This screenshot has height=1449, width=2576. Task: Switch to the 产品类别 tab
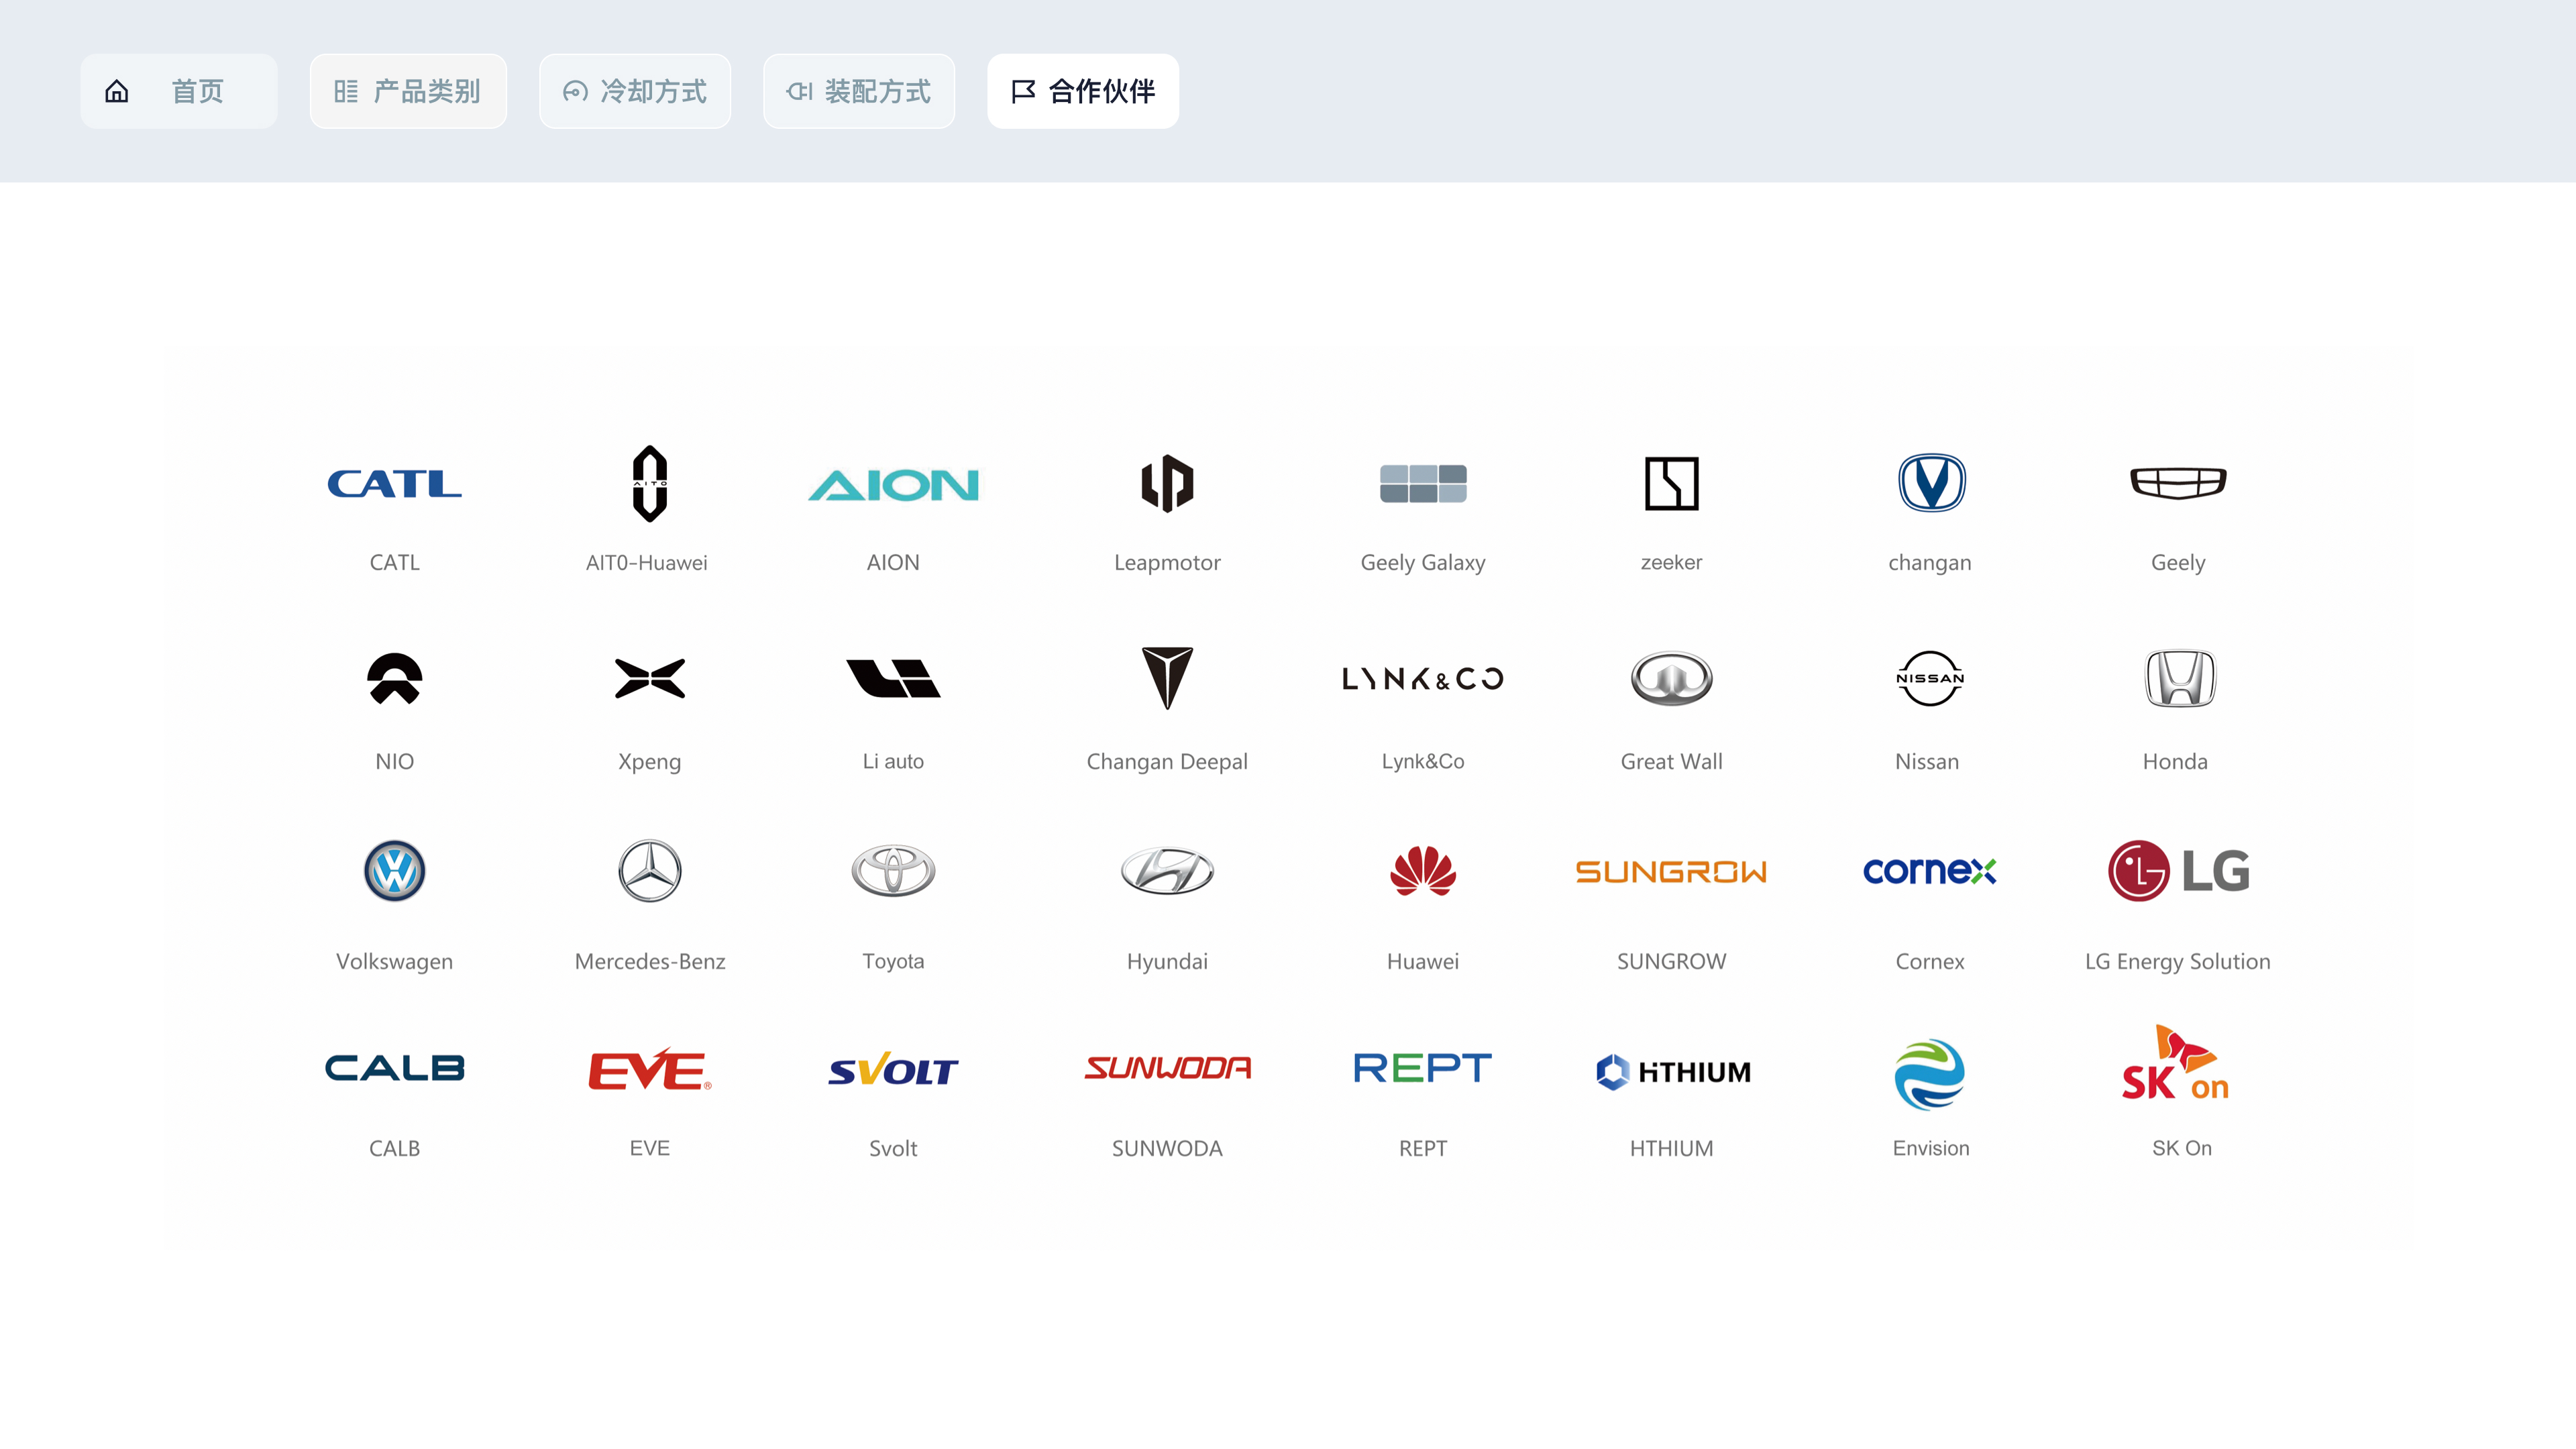[408, 91]
